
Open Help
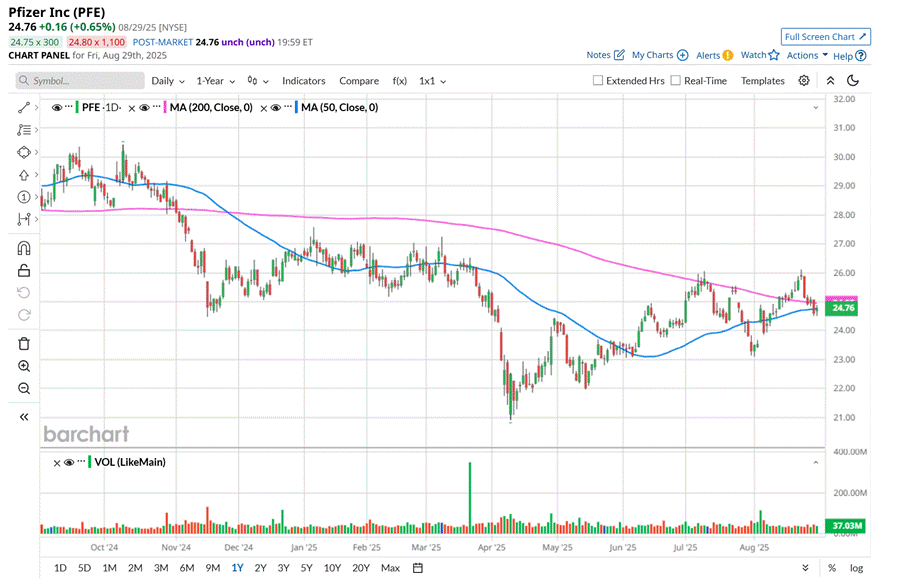tap(849, 56)
